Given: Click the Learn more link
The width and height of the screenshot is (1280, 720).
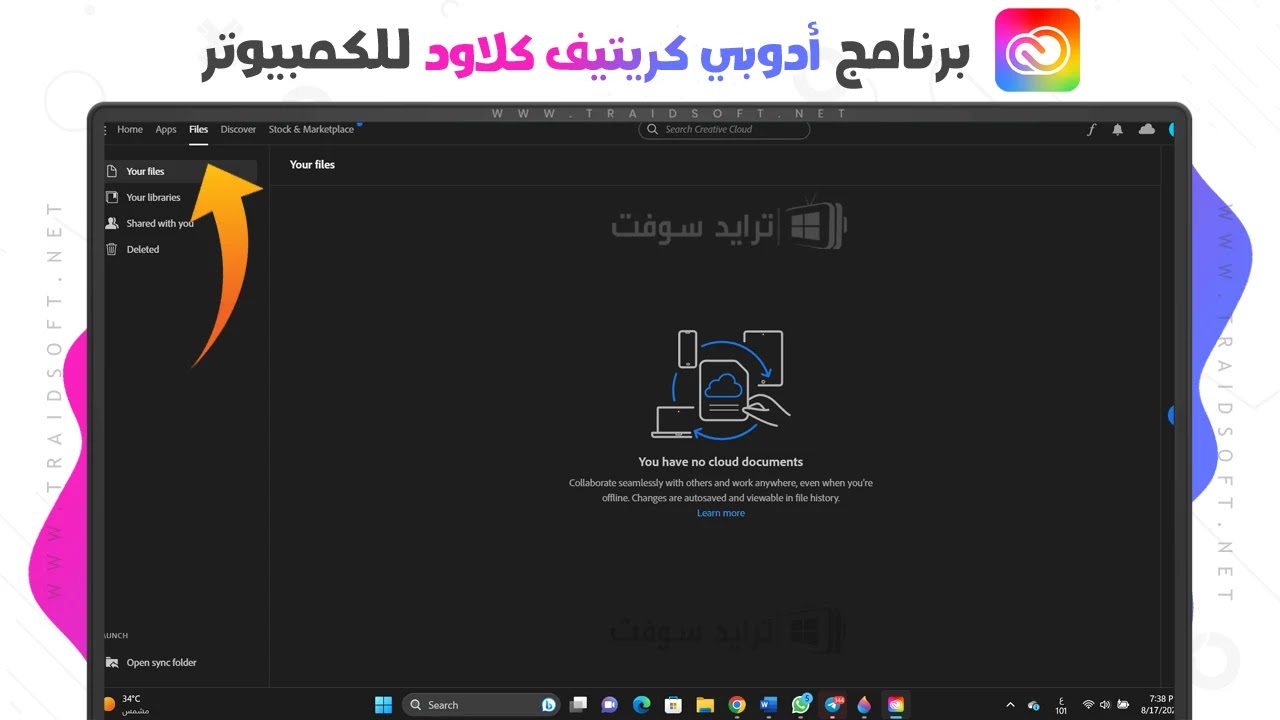Looking at the screenshot, I should [720, 512].
